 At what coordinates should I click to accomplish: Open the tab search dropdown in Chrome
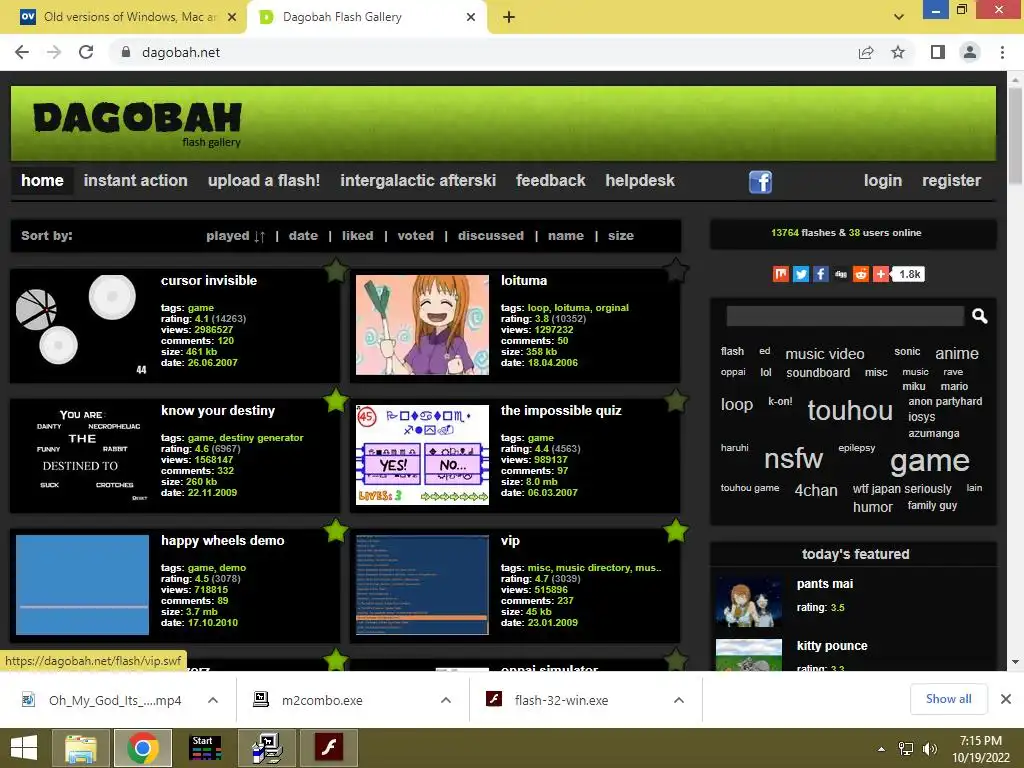899,17
